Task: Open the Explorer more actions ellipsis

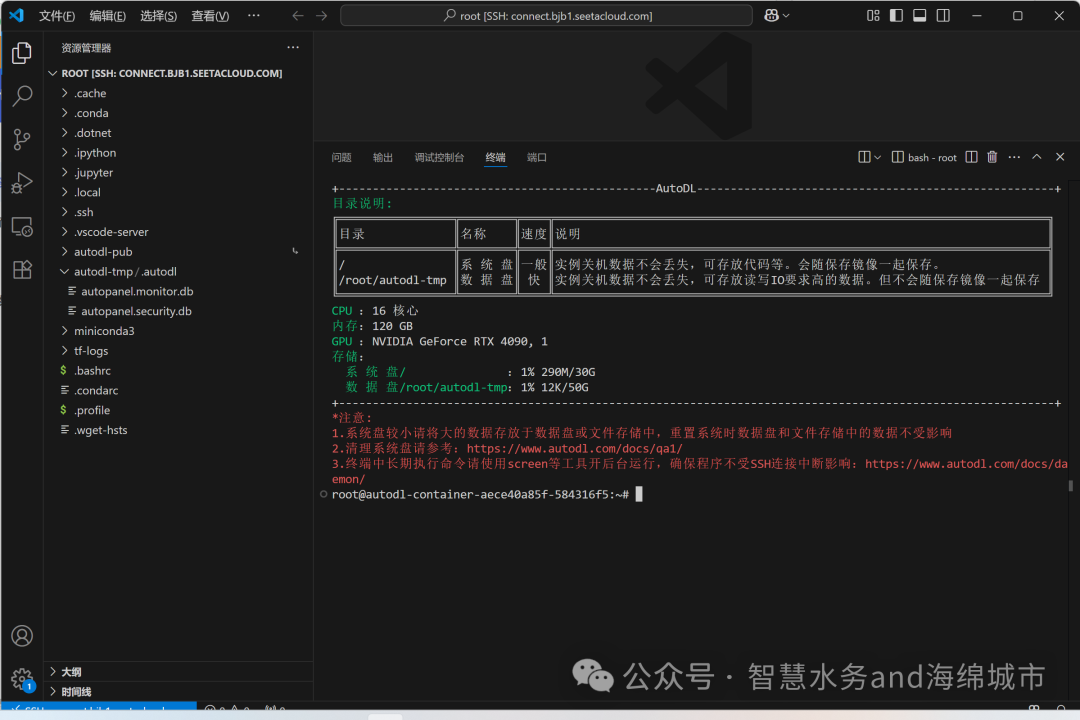Action: 293,48
